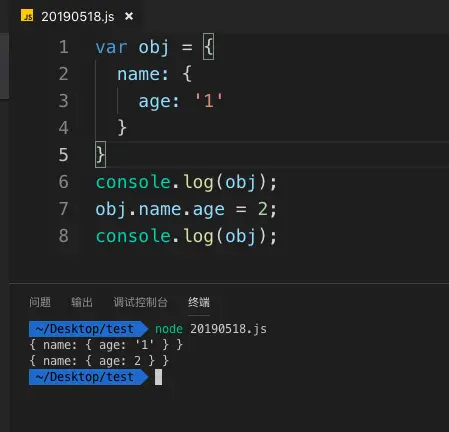Image resolution: width=449 pixels, height=432 pixels.
Task: Click the closing brace on line 4
Action: tap(122, 128)
